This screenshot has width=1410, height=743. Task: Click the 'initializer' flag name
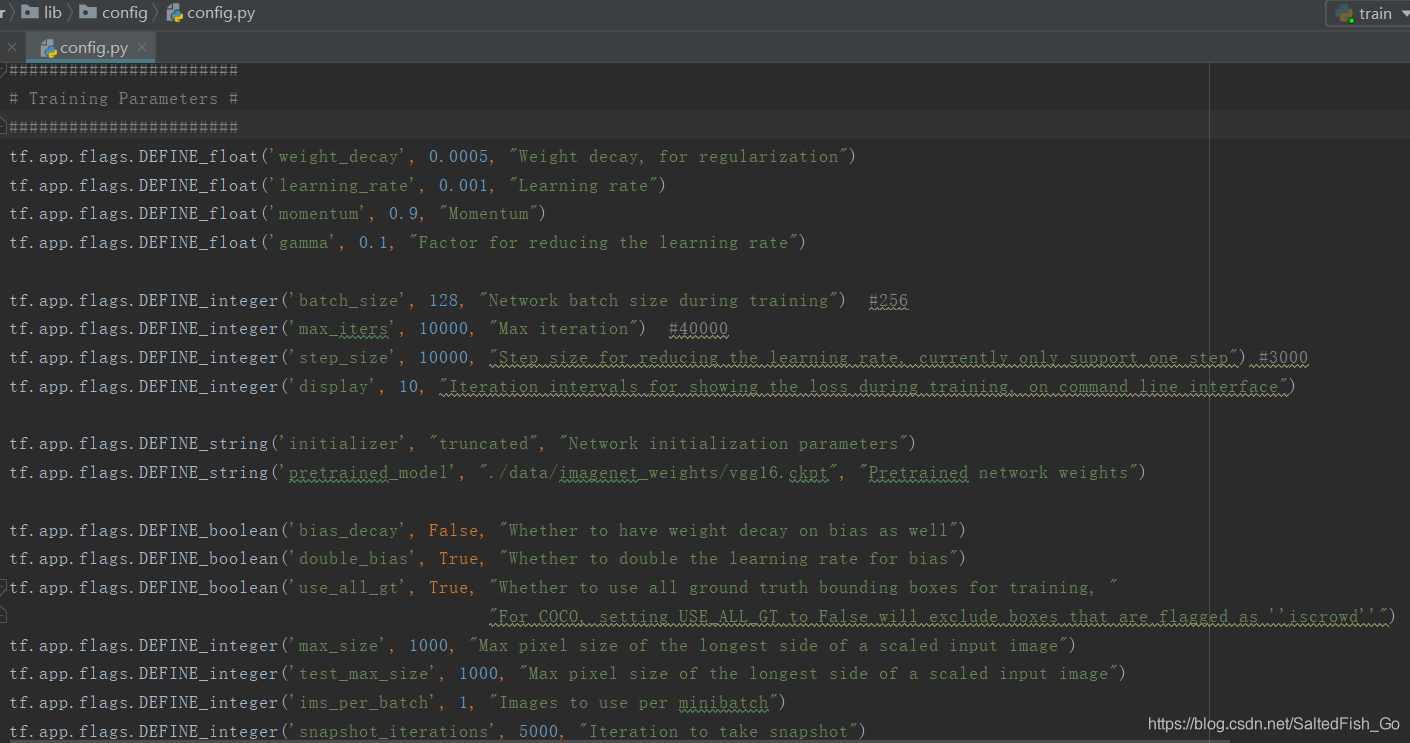coord(349,443)
